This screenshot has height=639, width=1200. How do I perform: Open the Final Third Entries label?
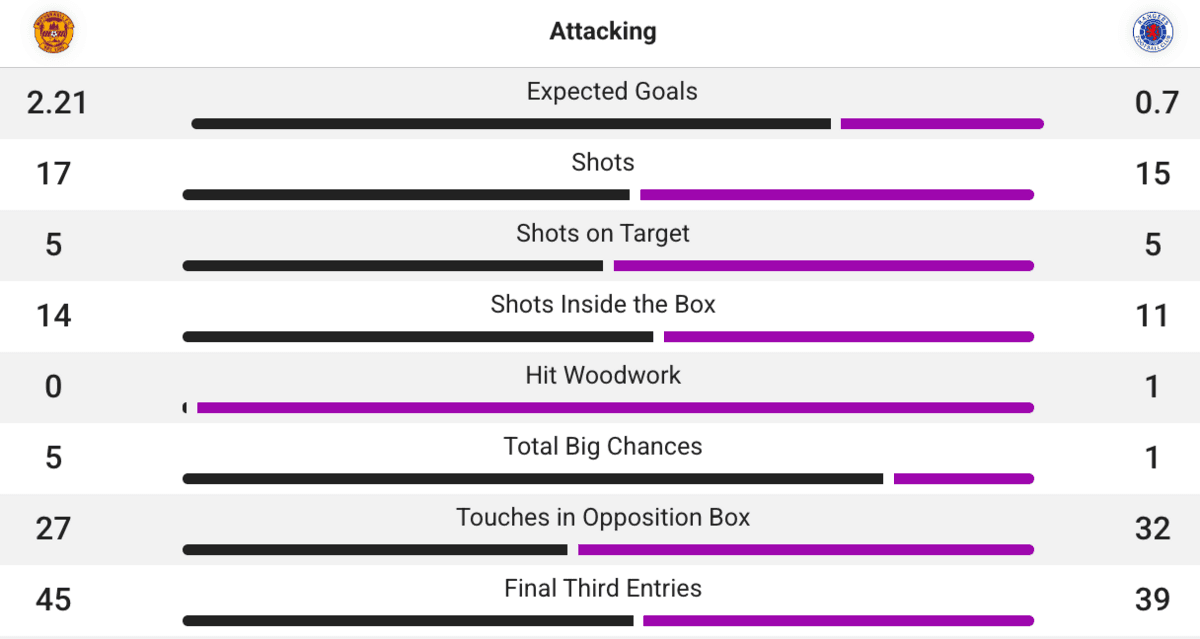click(603, 588)
